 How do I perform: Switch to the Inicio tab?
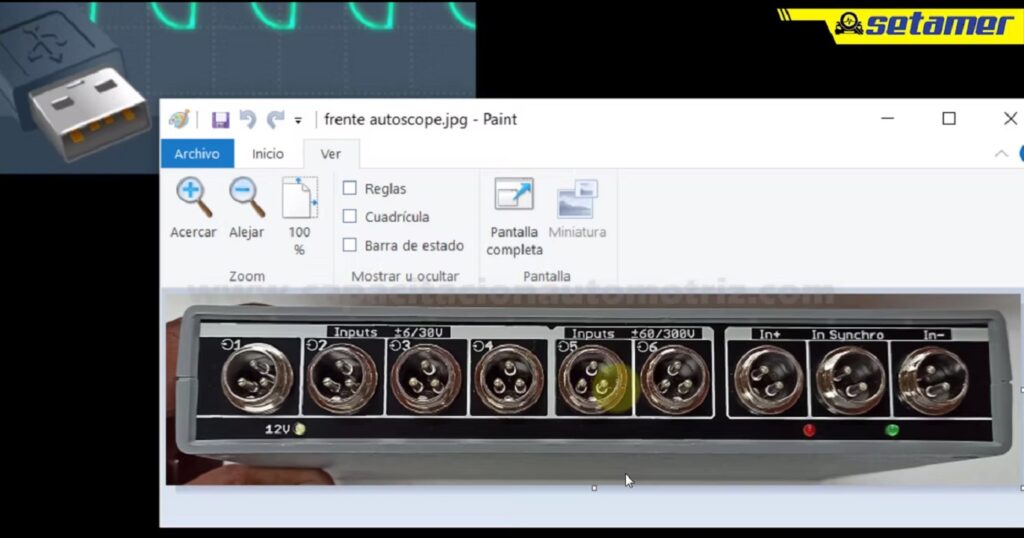(x=267, y=154)
